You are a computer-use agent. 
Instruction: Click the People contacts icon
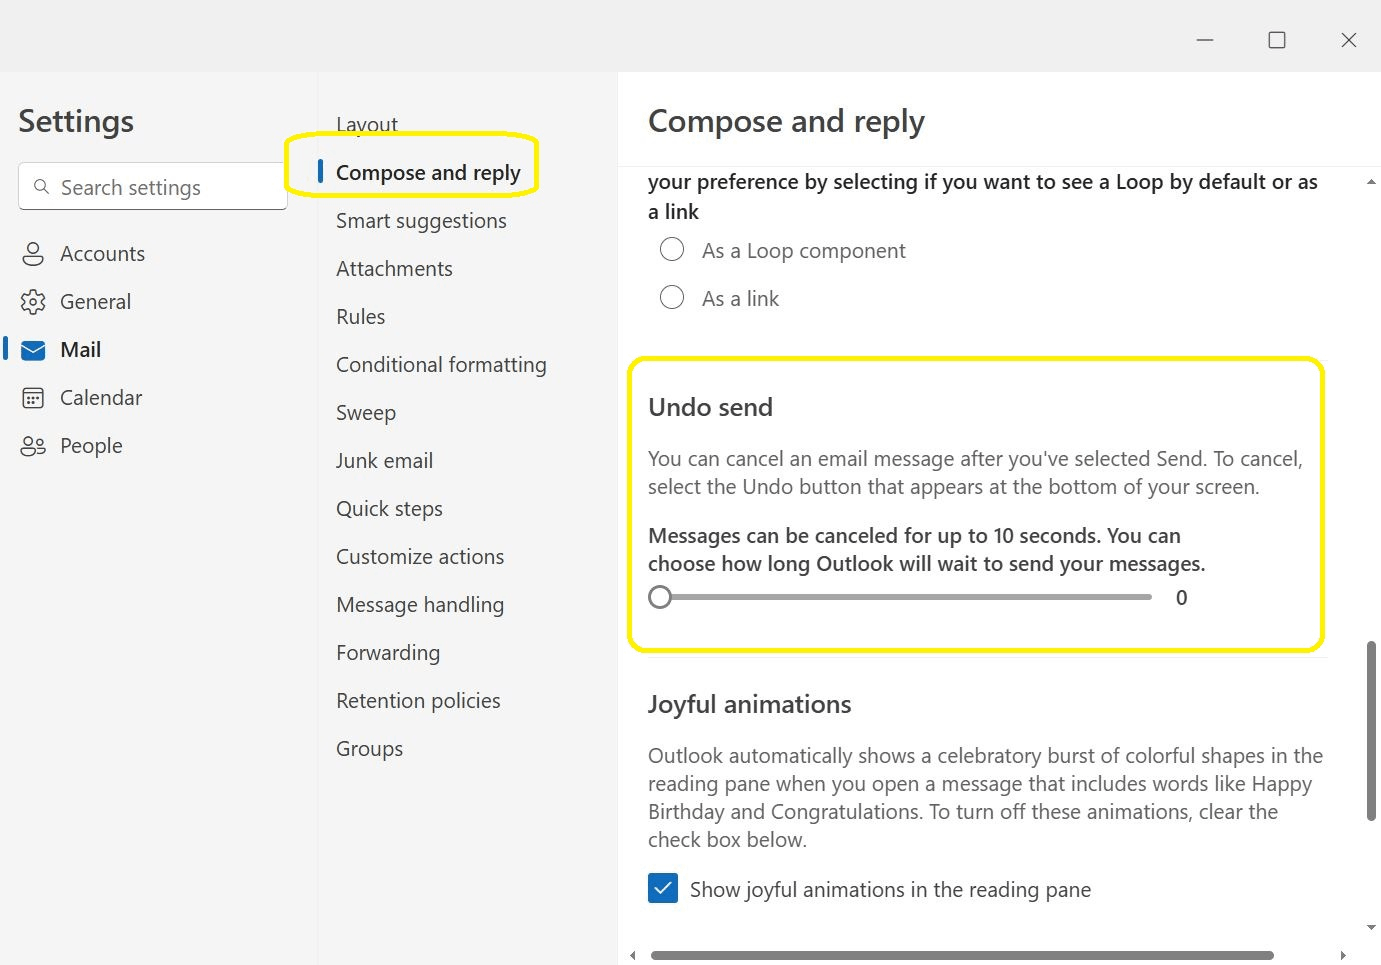click(x=33, y=446)
